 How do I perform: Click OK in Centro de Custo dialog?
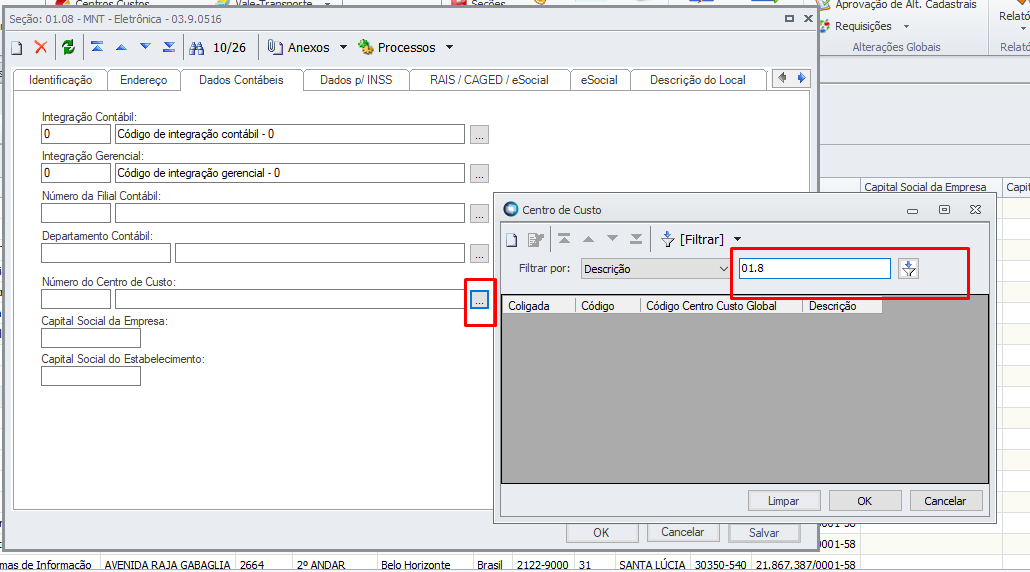pos(864,501)
